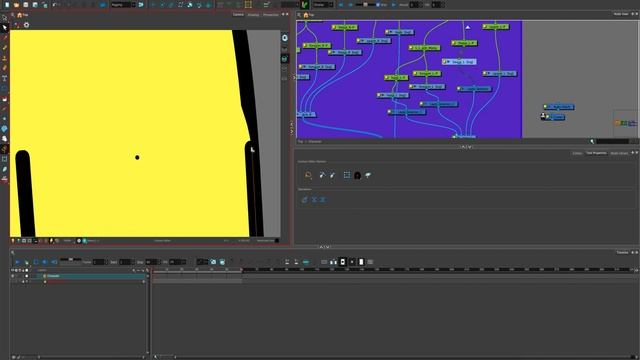The width and height of the screenshot is (640, 360).
Task: Switch to the Colour tab
Action: pos(577,153)
